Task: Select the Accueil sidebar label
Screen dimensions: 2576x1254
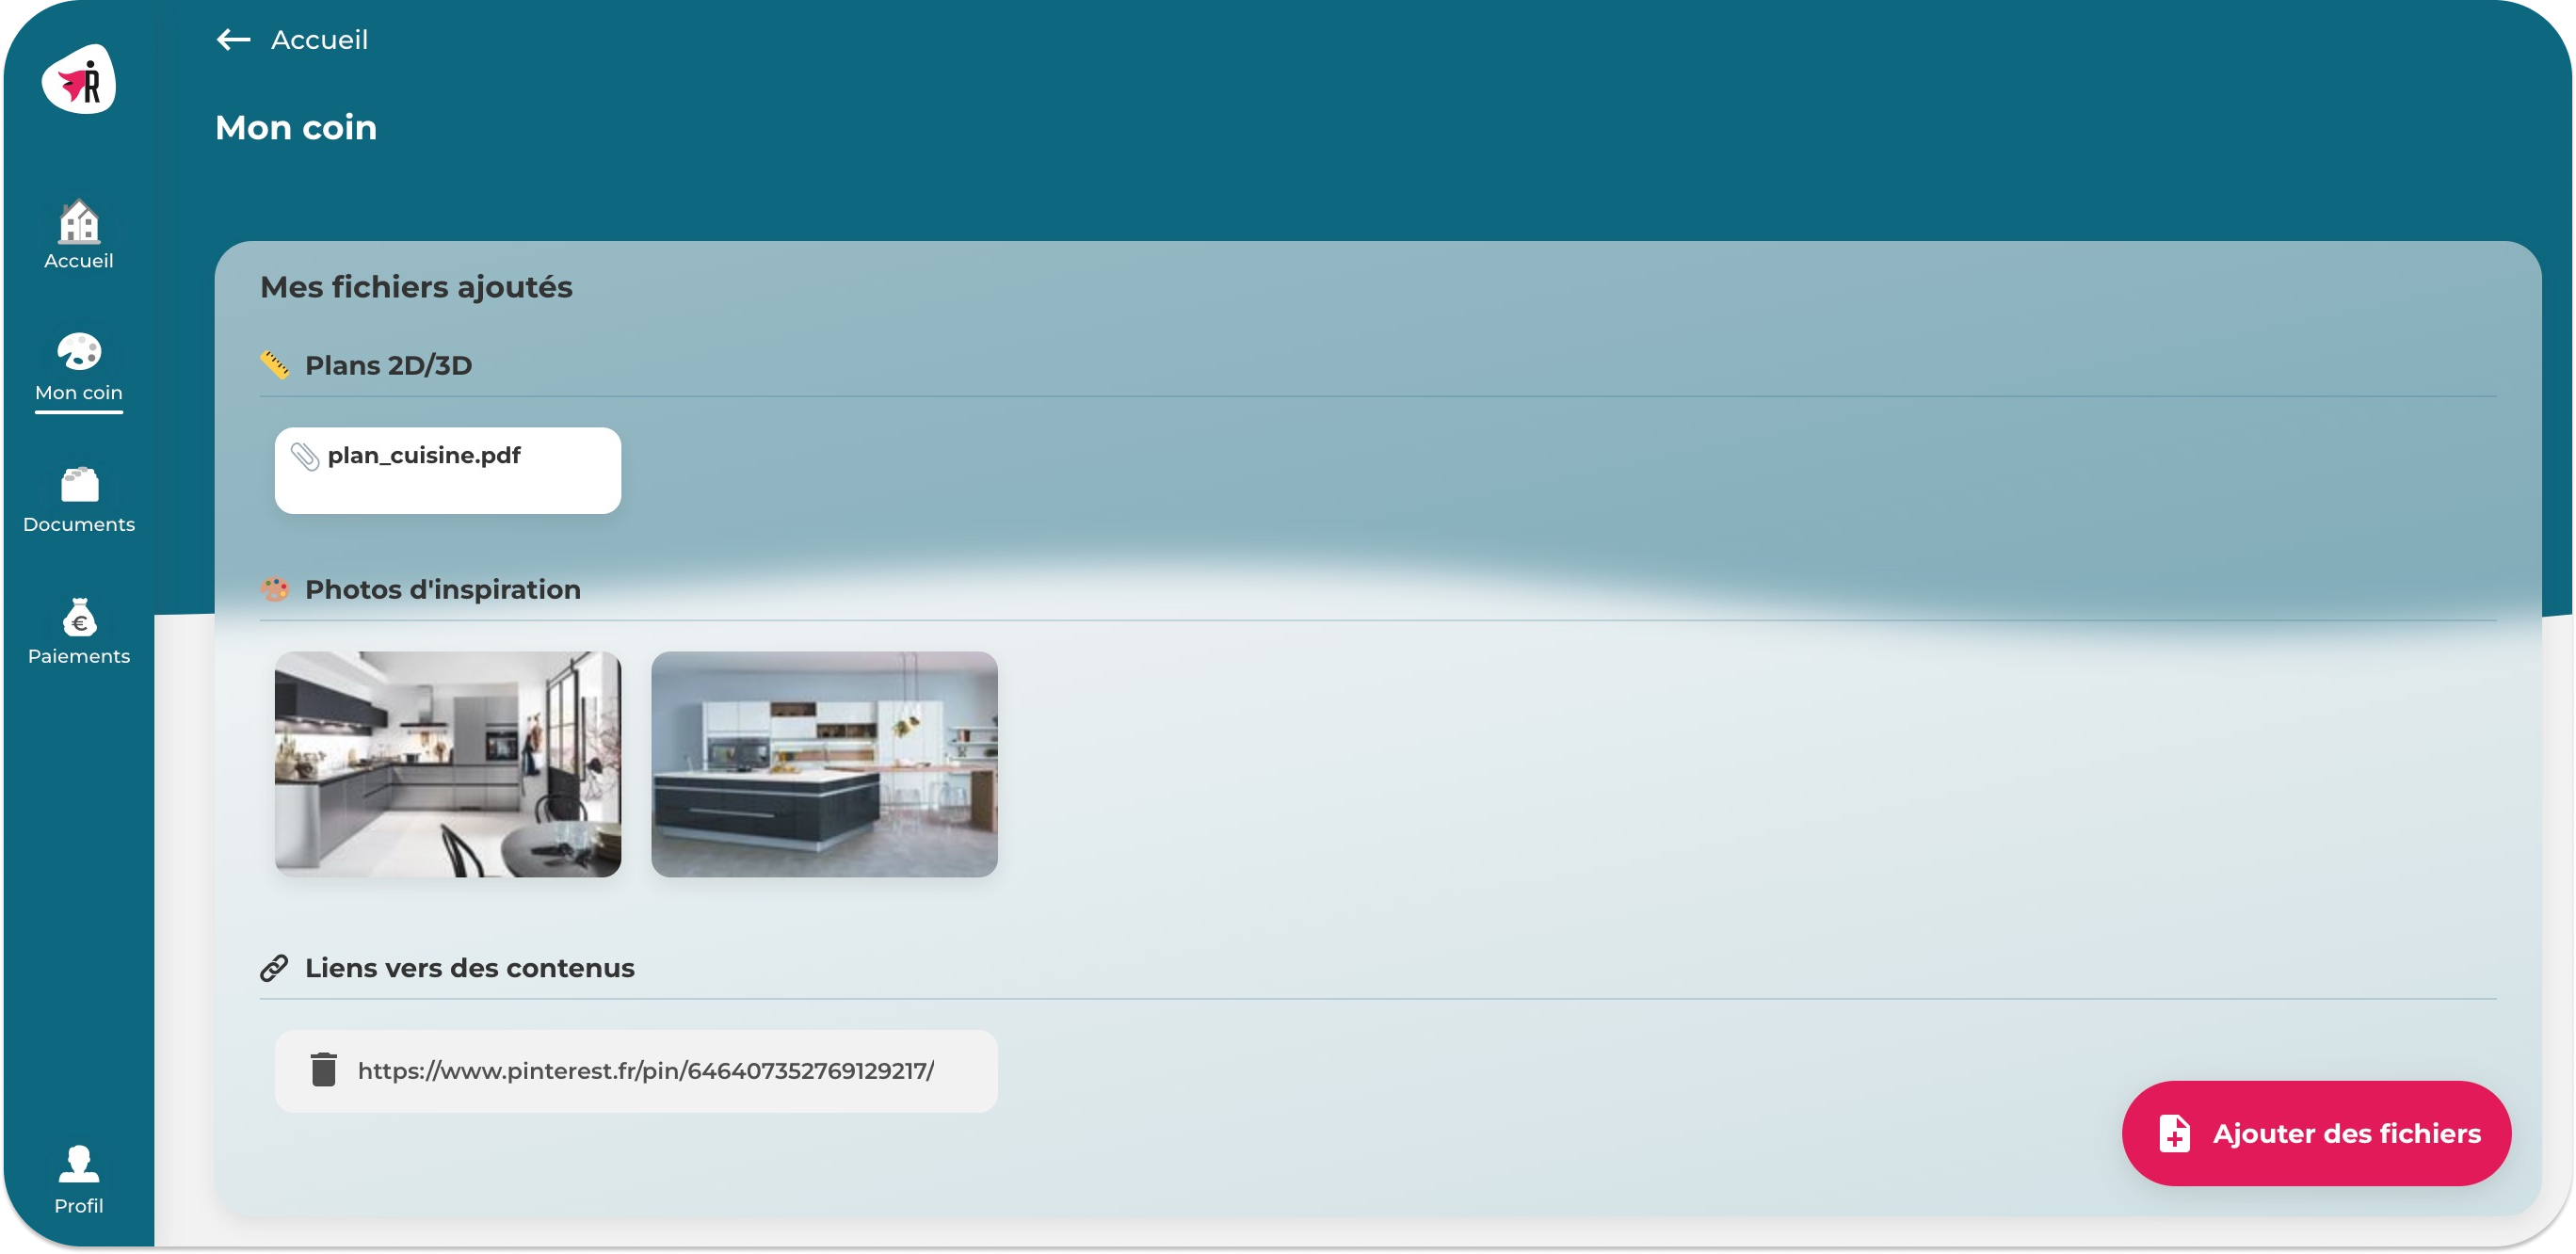Action: [79, 261]
